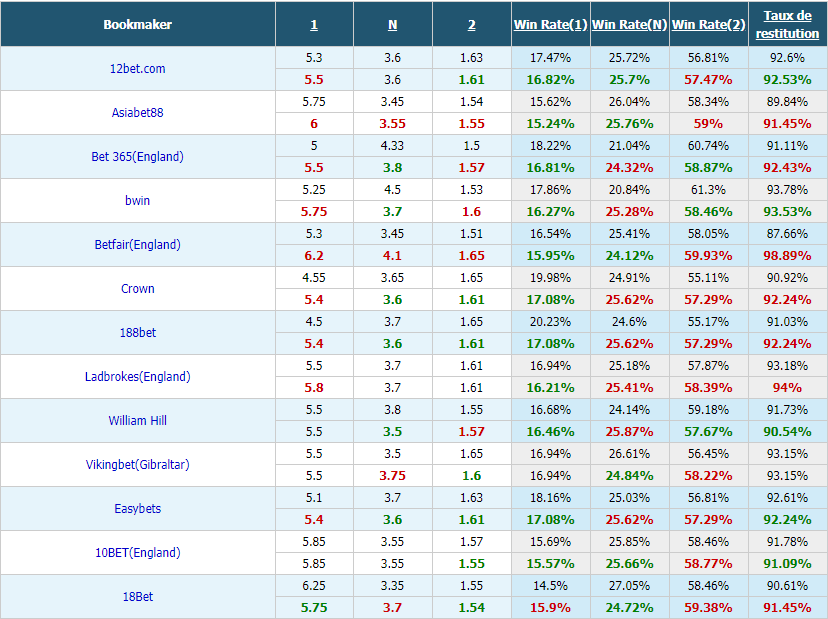Open the 12bet.com bookmaker link
Screen dimensions: 828x619
(x=137, y=69)
